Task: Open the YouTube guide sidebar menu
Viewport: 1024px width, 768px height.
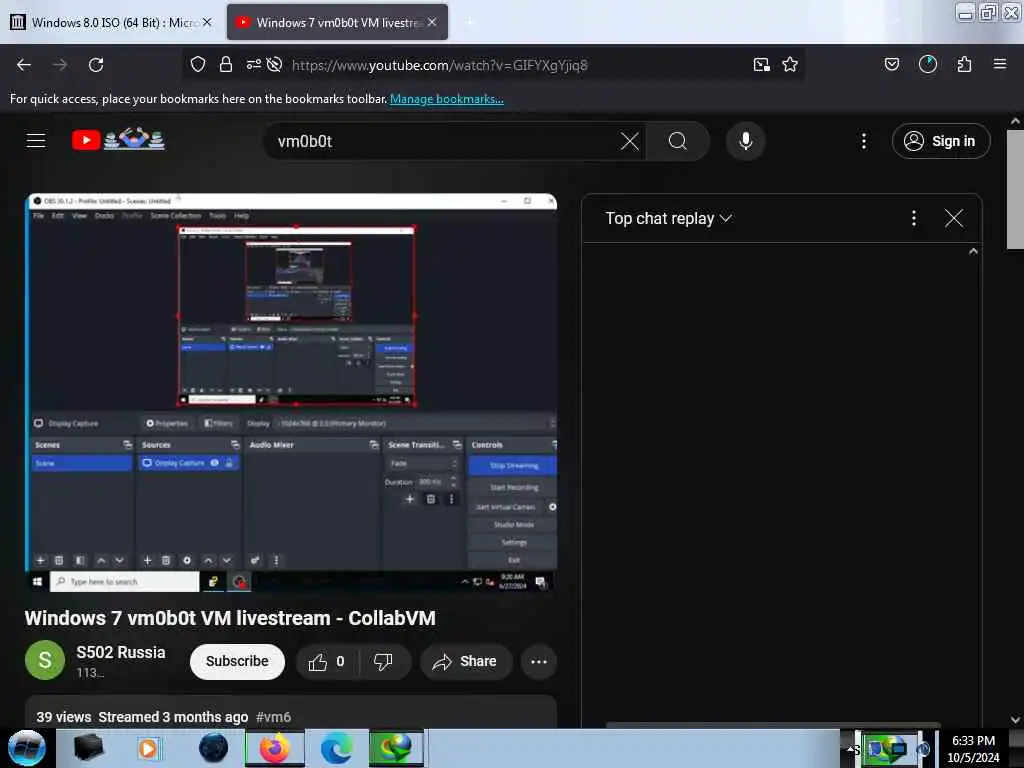Action: pos(36,140)
